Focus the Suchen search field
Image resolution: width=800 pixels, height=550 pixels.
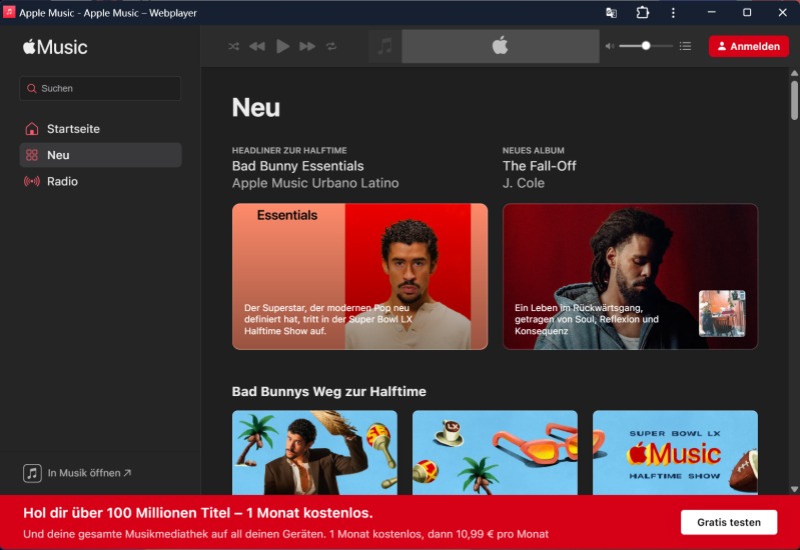coord(101,88)
